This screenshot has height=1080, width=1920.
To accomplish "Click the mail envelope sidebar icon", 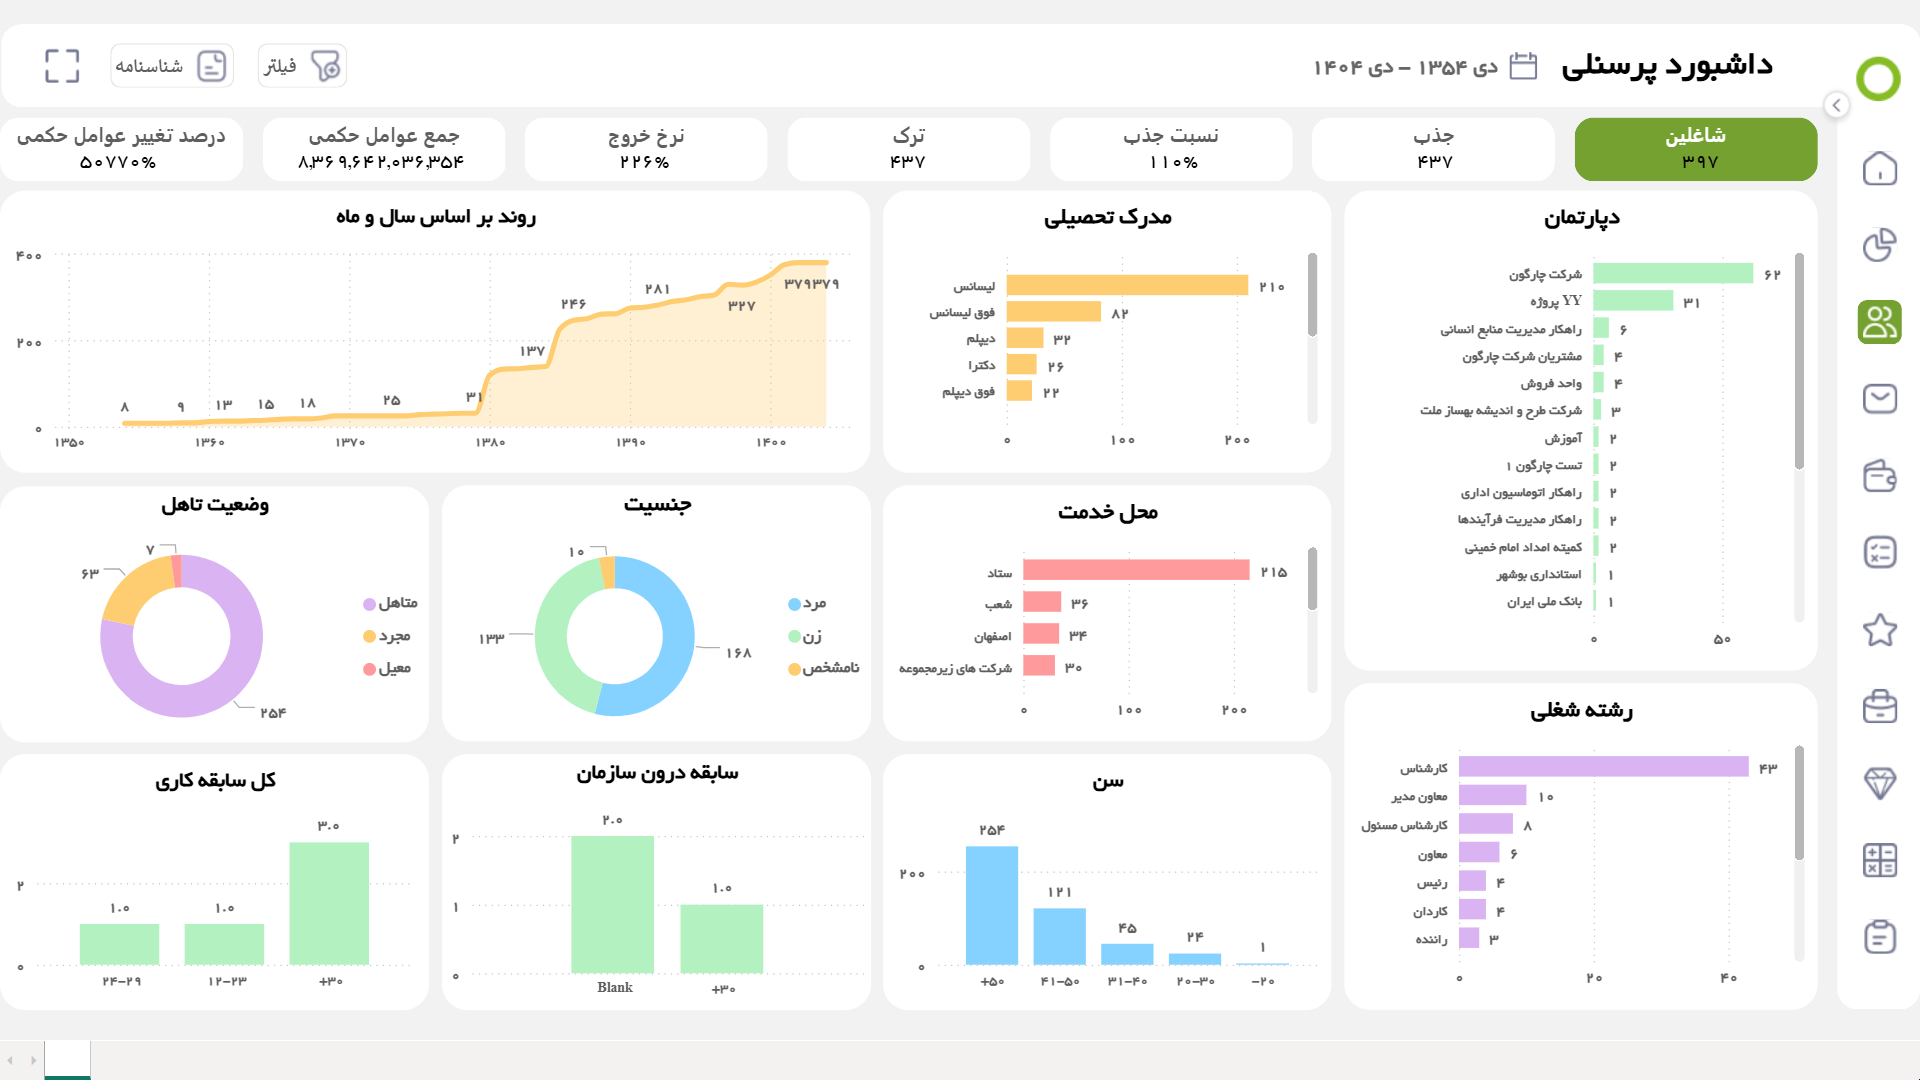I will [1879, 399].
